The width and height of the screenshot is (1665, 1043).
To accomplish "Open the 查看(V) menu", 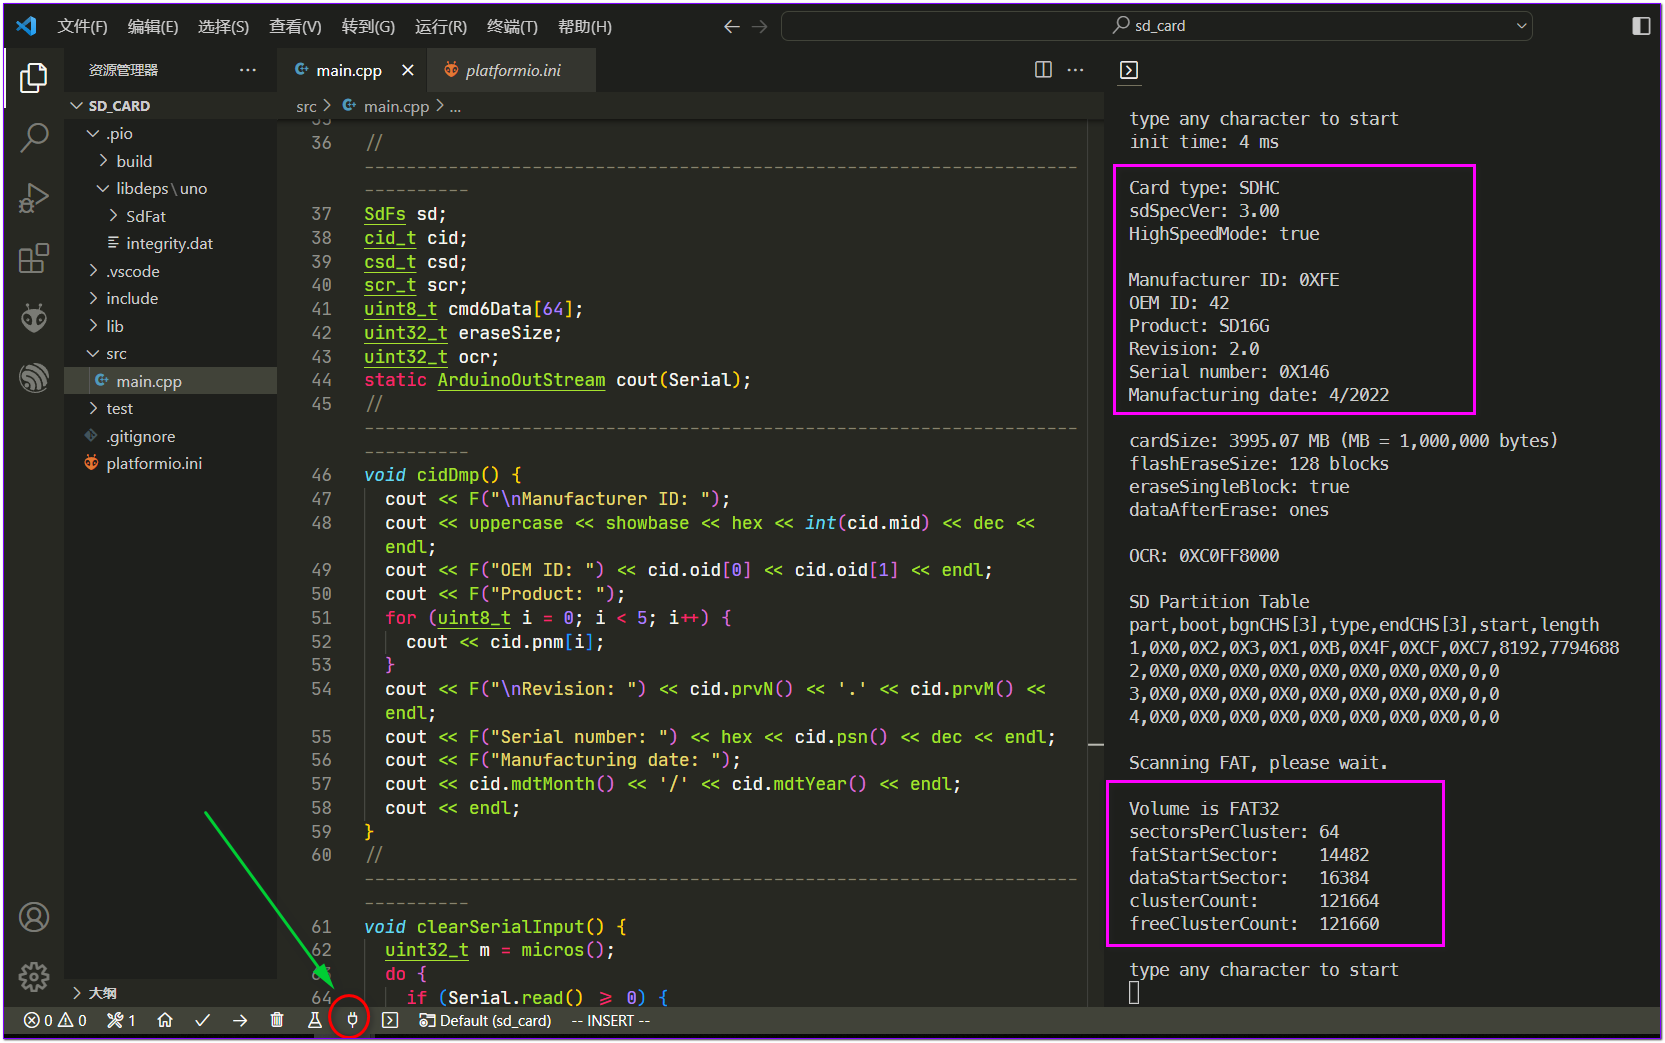I will tap(296, 27).
